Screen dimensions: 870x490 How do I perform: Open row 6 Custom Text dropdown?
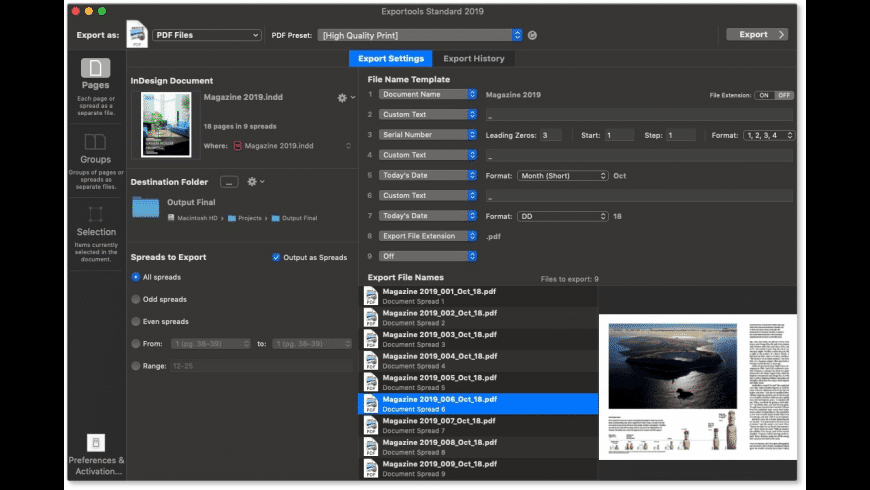428,195
